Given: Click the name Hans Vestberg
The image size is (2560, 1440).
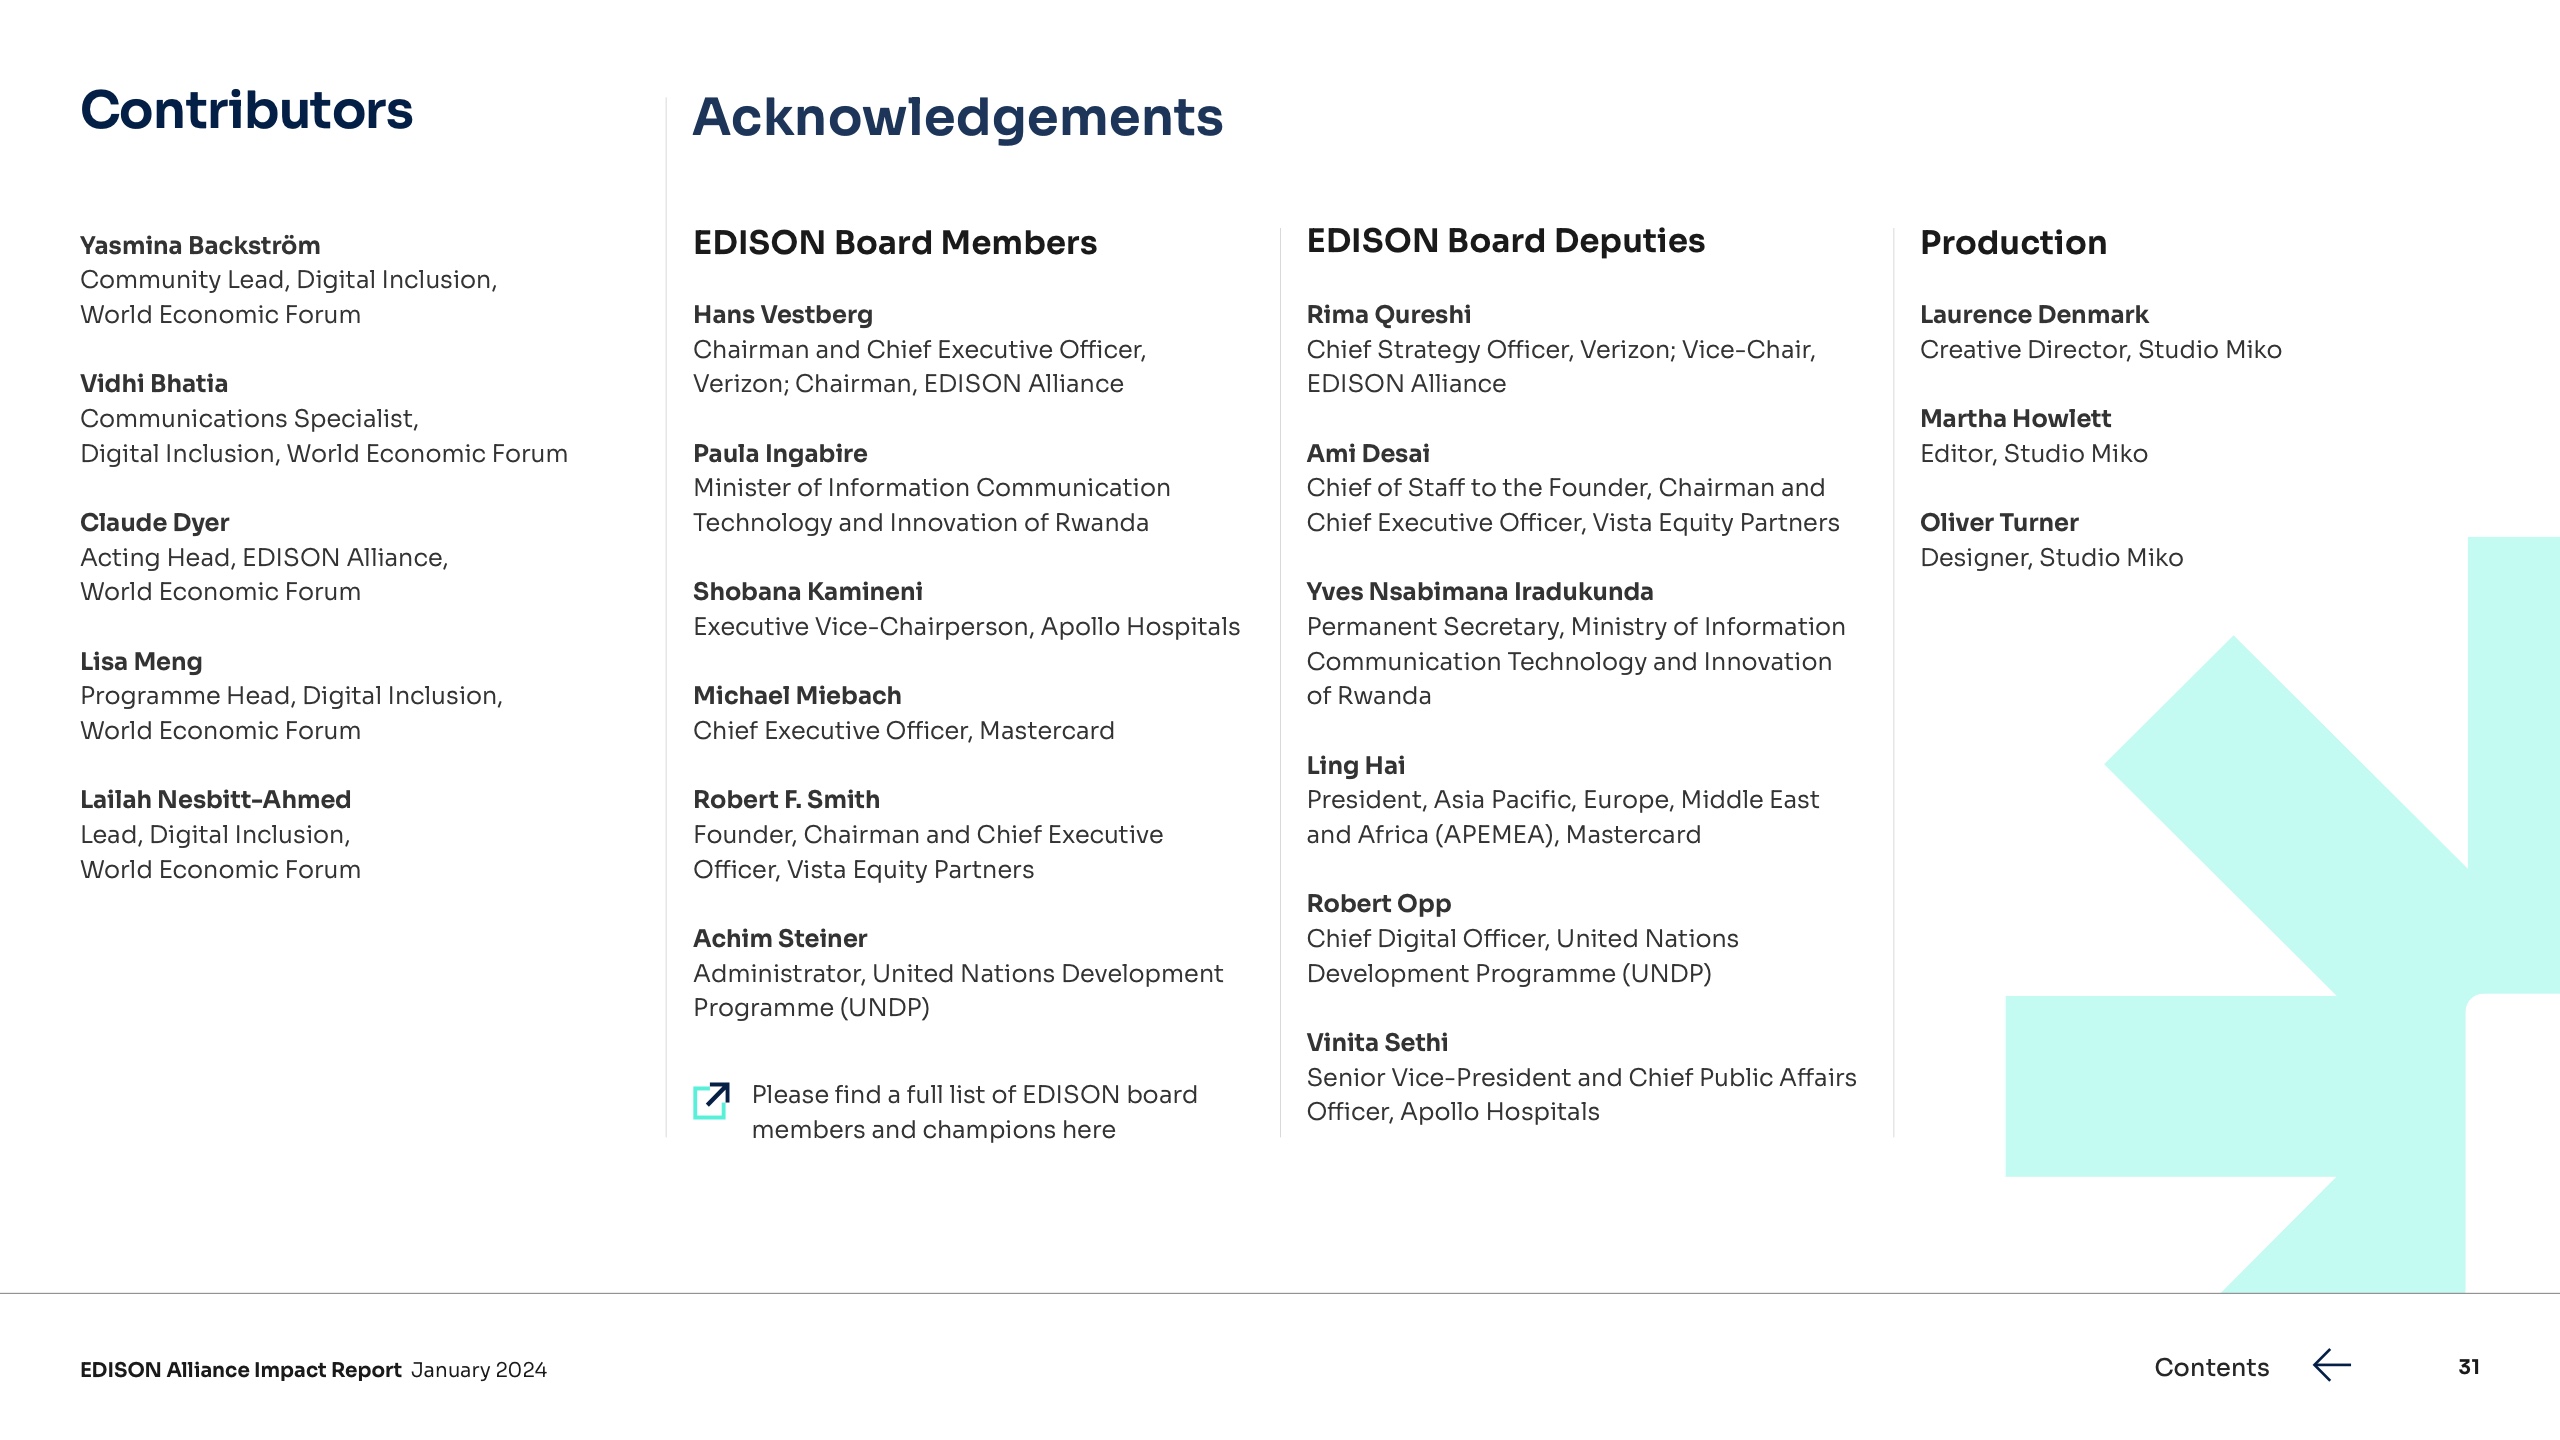Looking at the screenshot, I should click(x=782, y=315).
